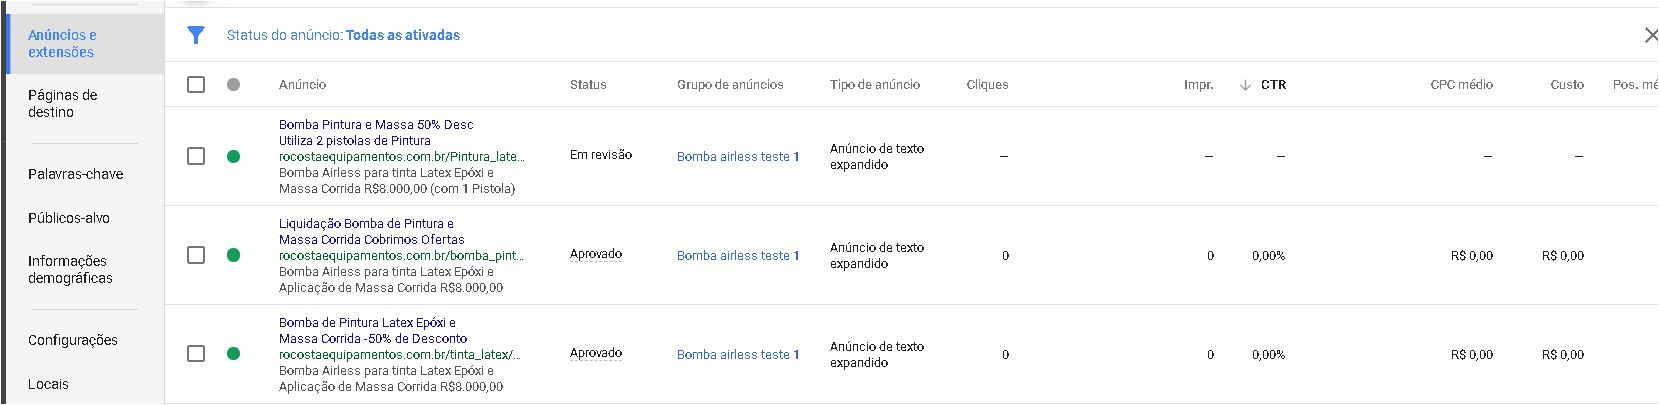Click the CTR sort arrow icon
Viewport: 1659px width, 405px height.
click(x=1245, y=85)
